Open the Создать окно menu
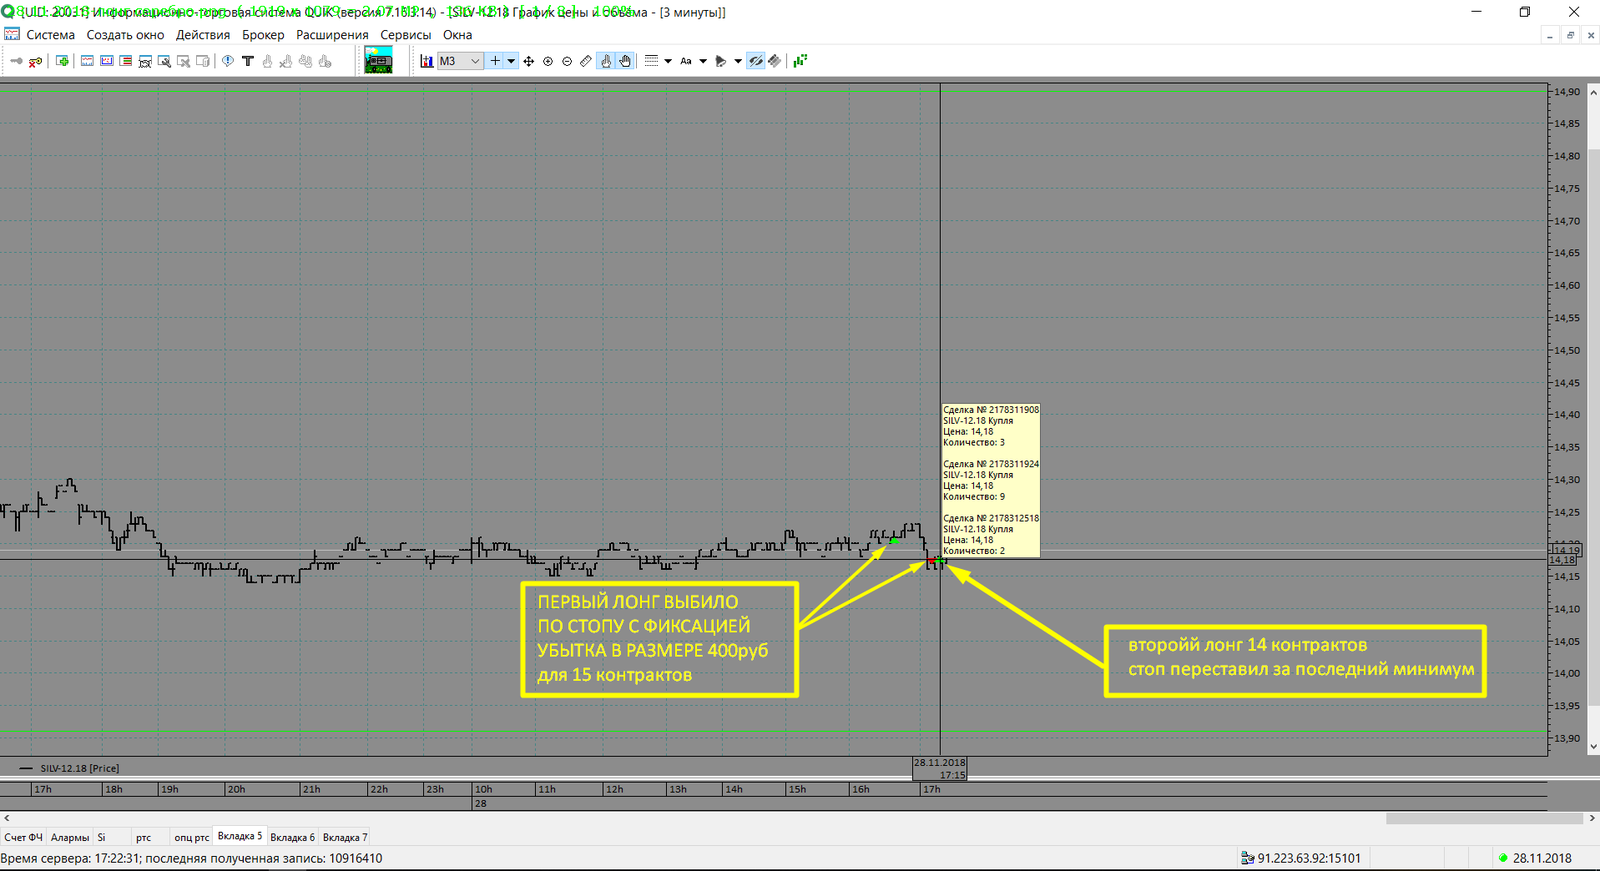 (125, 35)
